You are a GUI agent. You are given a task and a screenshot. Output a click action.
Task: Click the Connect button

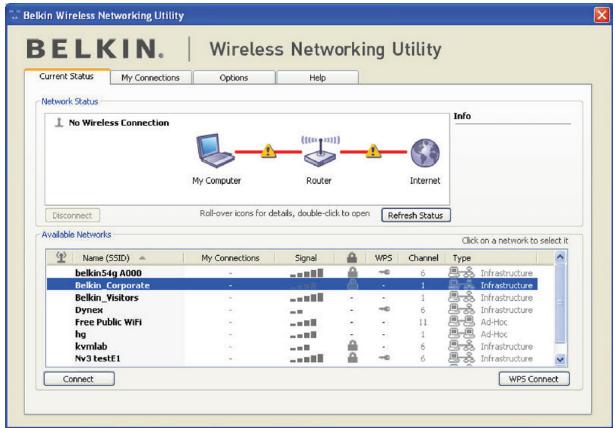[x=79, y=379]
